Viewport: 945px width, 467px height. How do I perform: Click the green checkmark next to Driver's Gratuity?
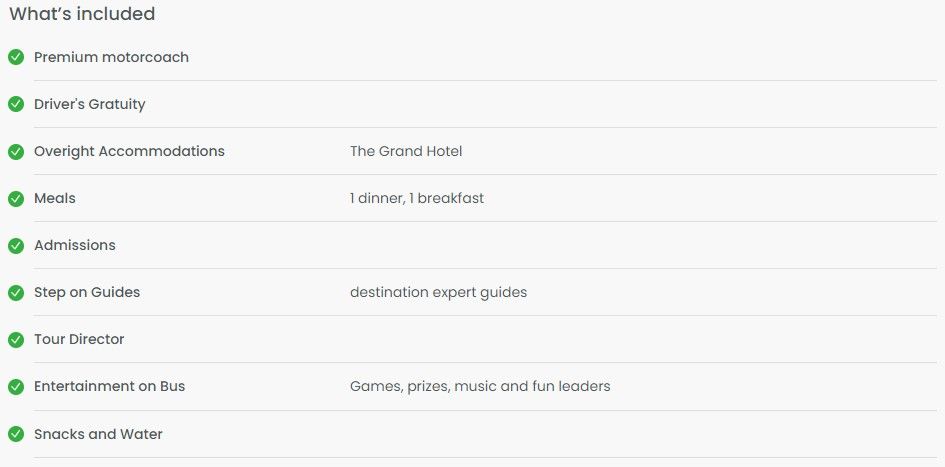[16, 104]
